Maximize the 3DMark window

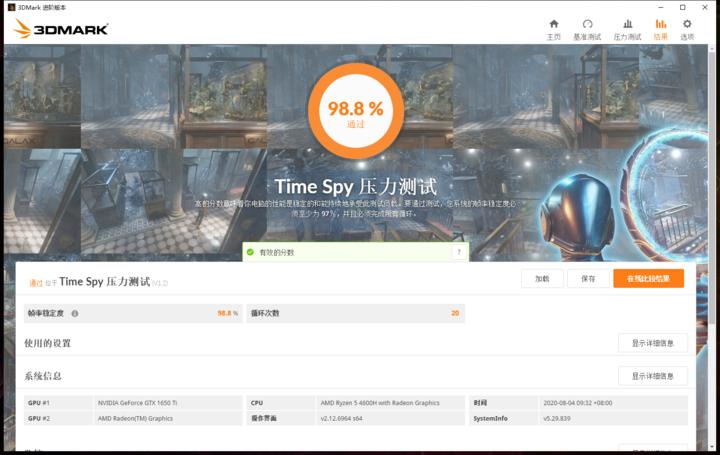[x=683, y=7]
